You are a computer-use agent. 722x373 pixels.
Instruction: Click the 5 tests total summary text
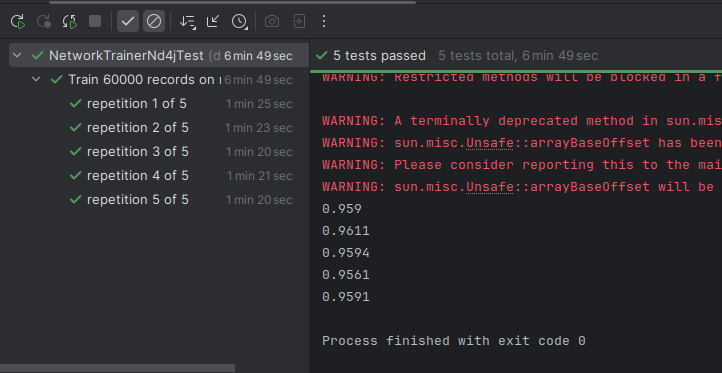(x=518, y=56)
